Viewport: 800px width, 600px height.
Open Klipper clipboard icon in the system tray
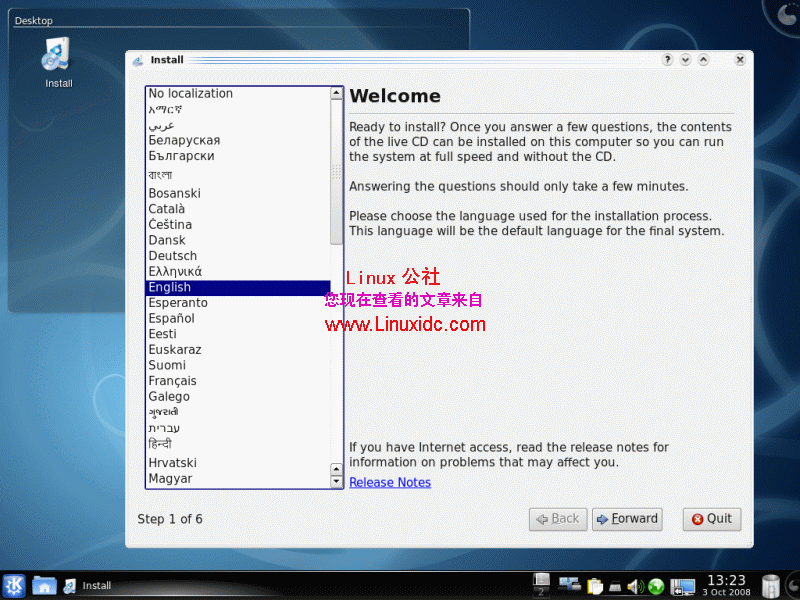point(596,586)
